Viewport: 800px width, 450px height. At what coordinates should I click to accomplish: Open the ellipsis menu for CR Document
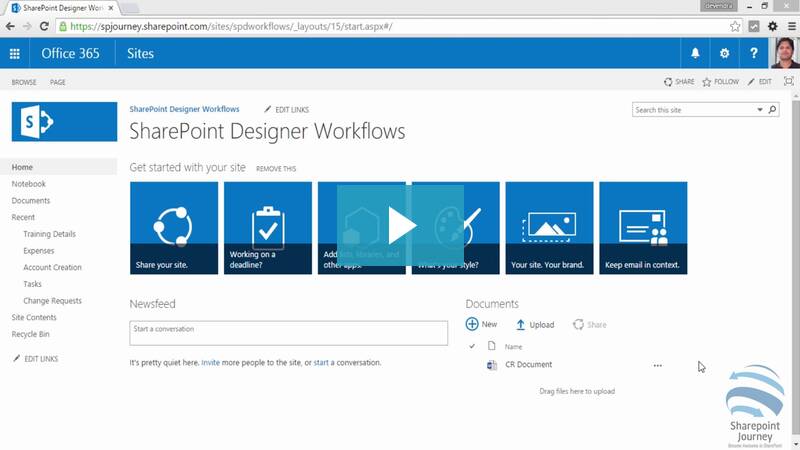tap(658, 365)
